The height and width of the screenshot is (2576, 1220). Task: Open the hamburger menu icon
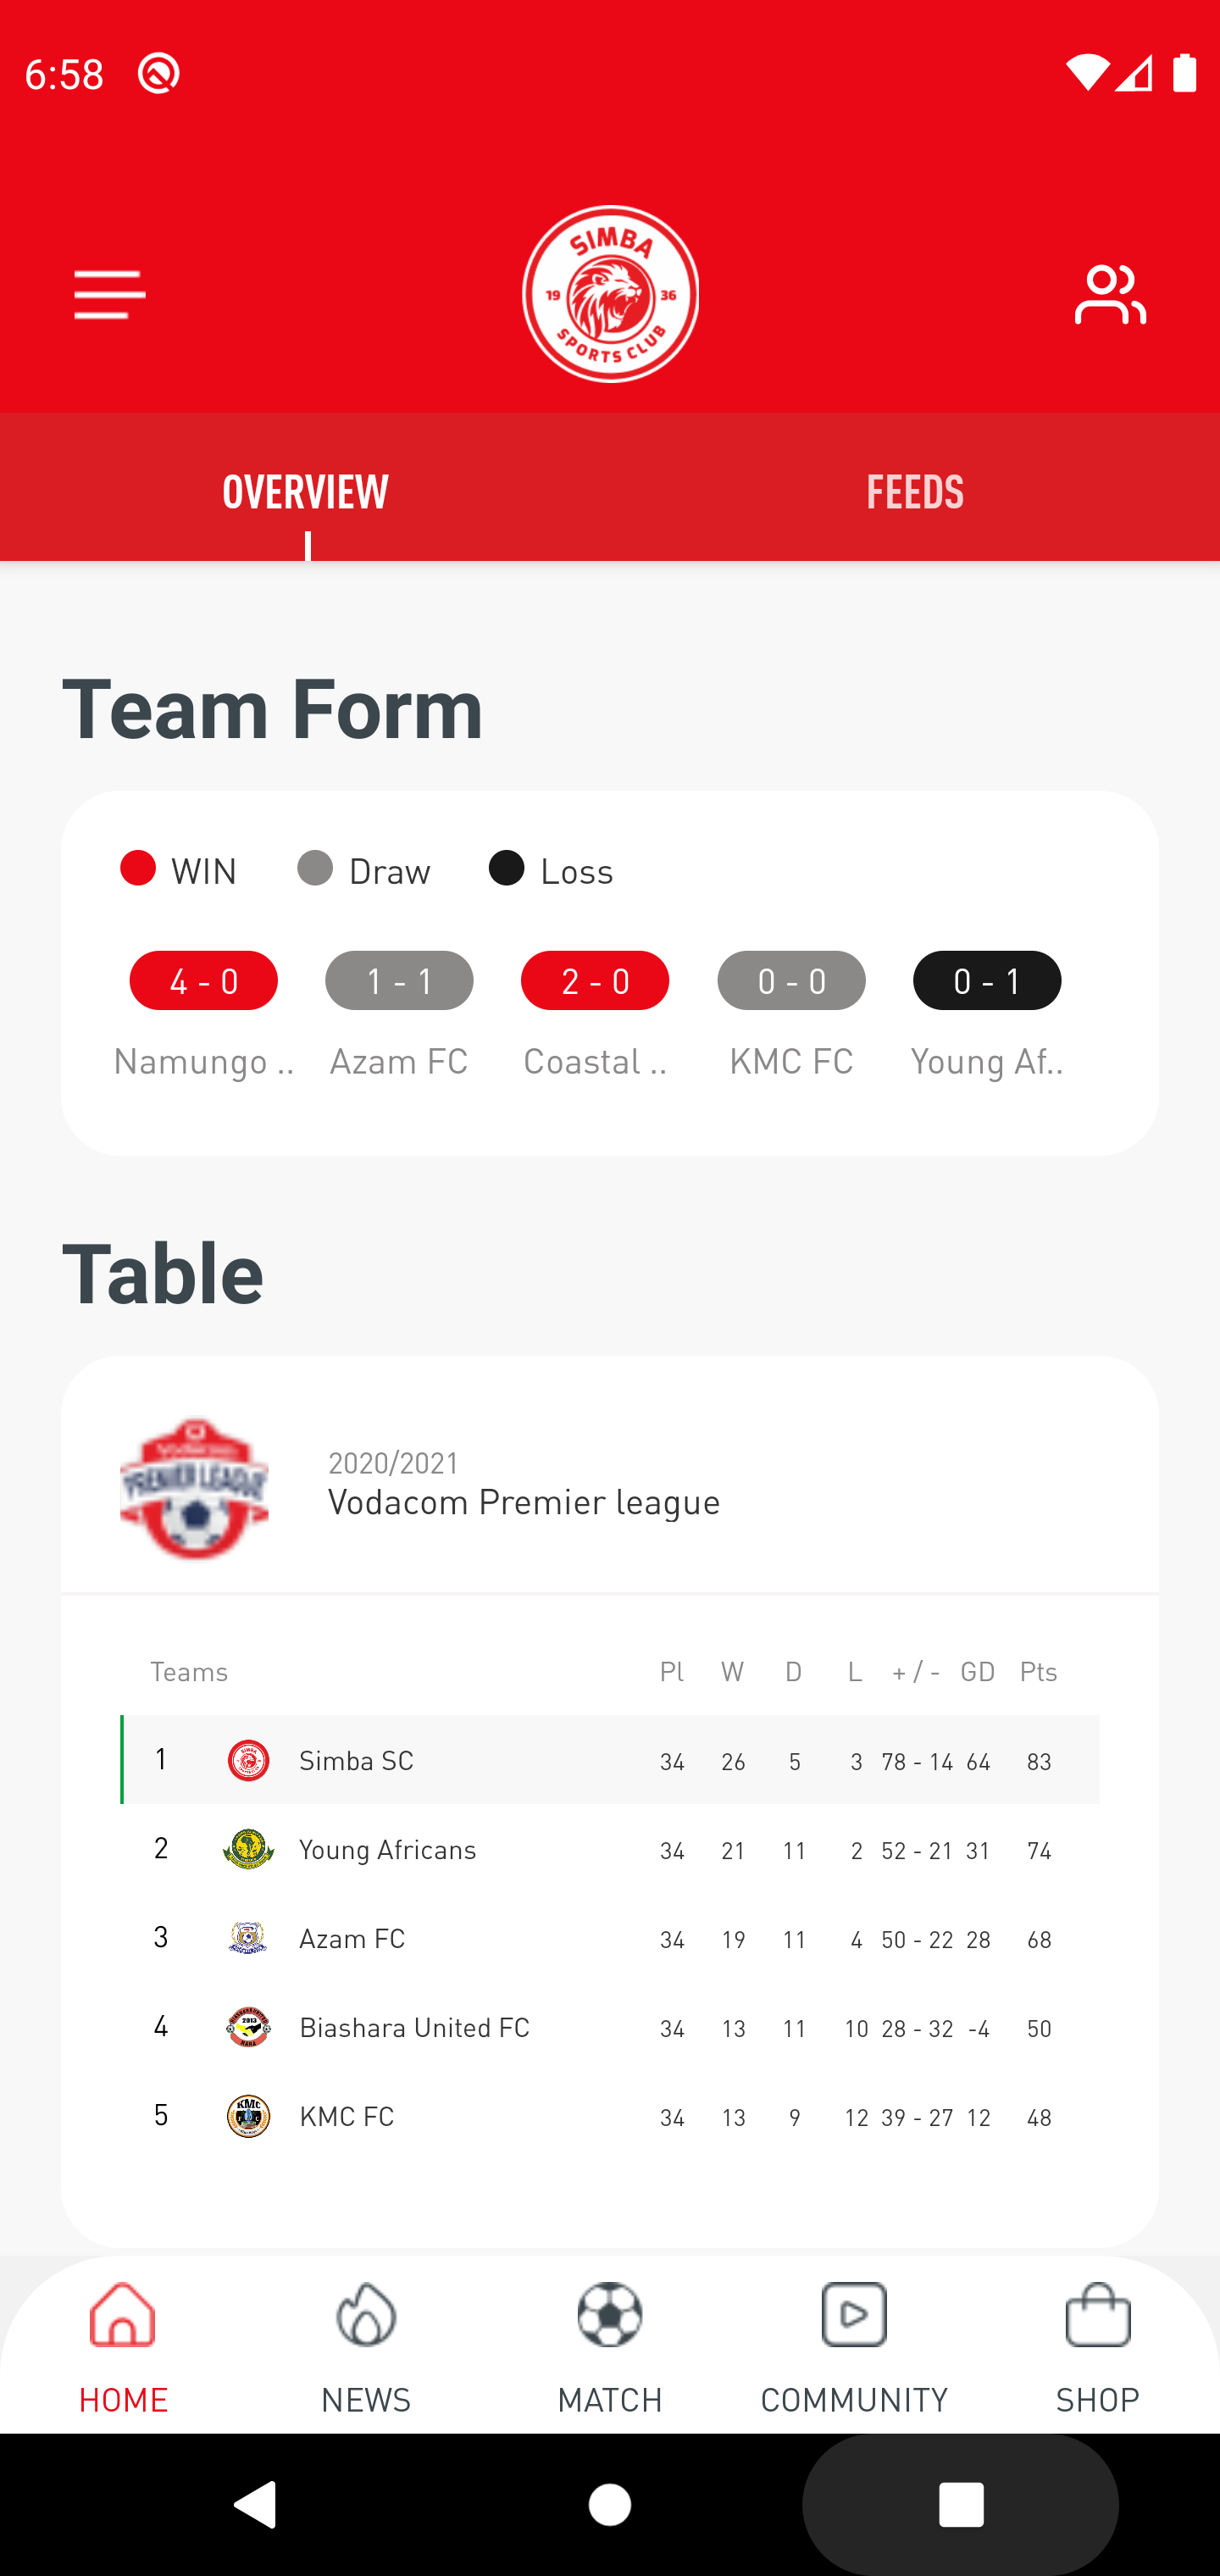[x=110, y=295]
